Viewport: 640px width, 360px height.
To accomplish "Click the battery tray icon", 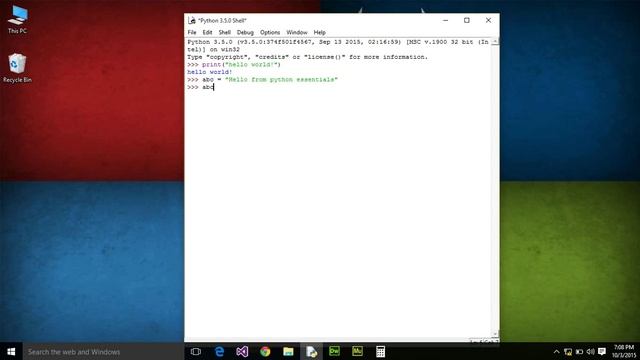I will coord(579,351).
